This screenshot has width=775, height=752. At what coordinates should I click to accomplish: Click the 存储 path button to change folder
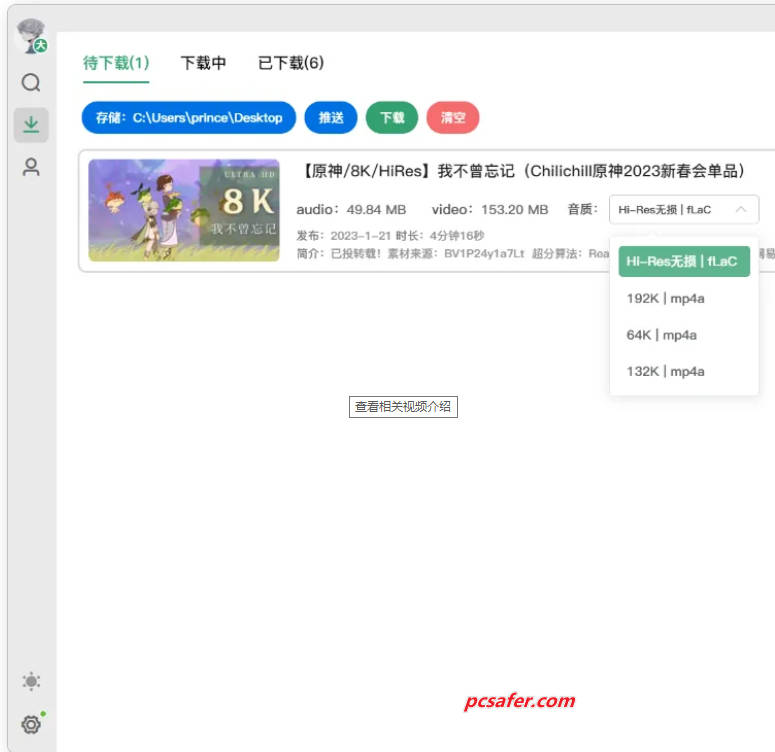tap(189, 118)
